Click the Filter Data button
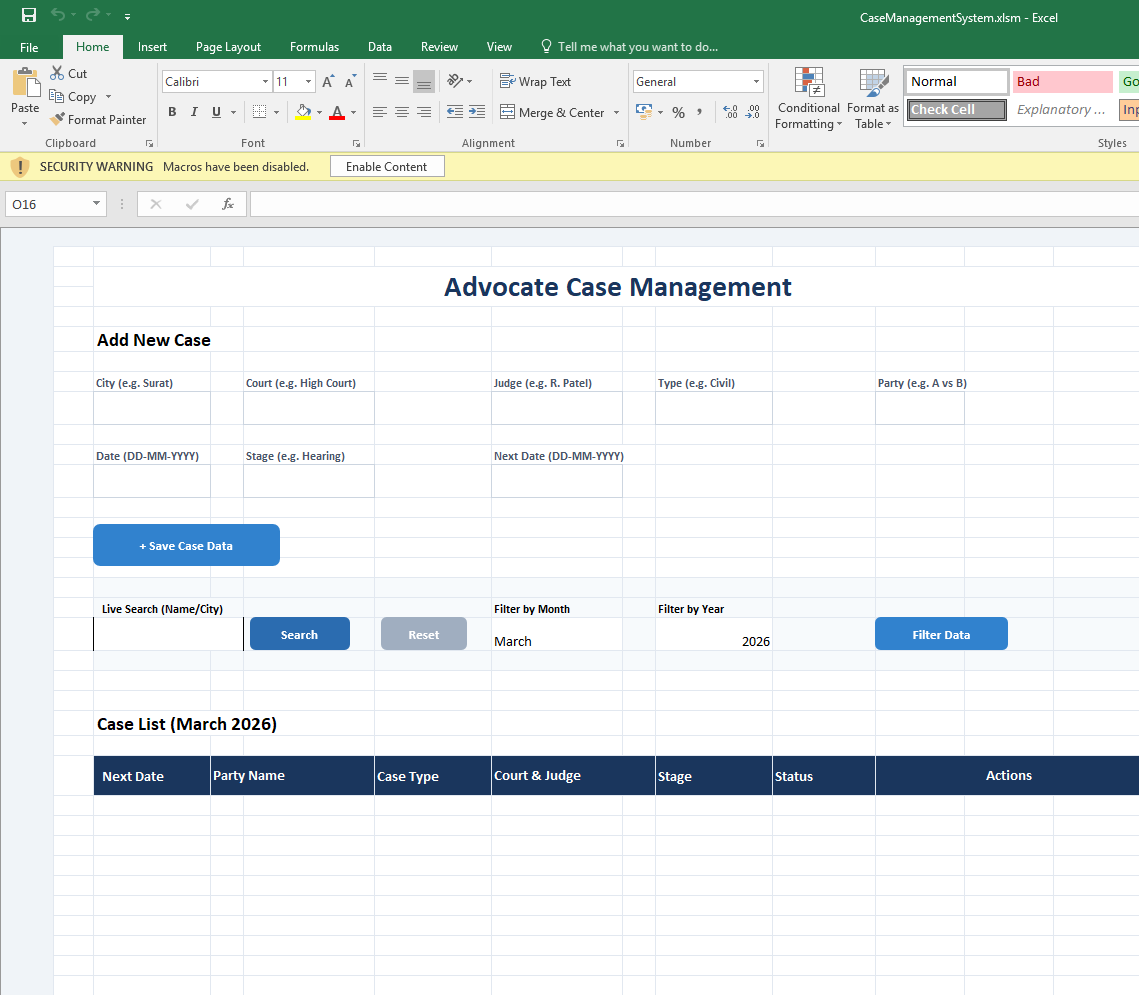 coord(941,634)
